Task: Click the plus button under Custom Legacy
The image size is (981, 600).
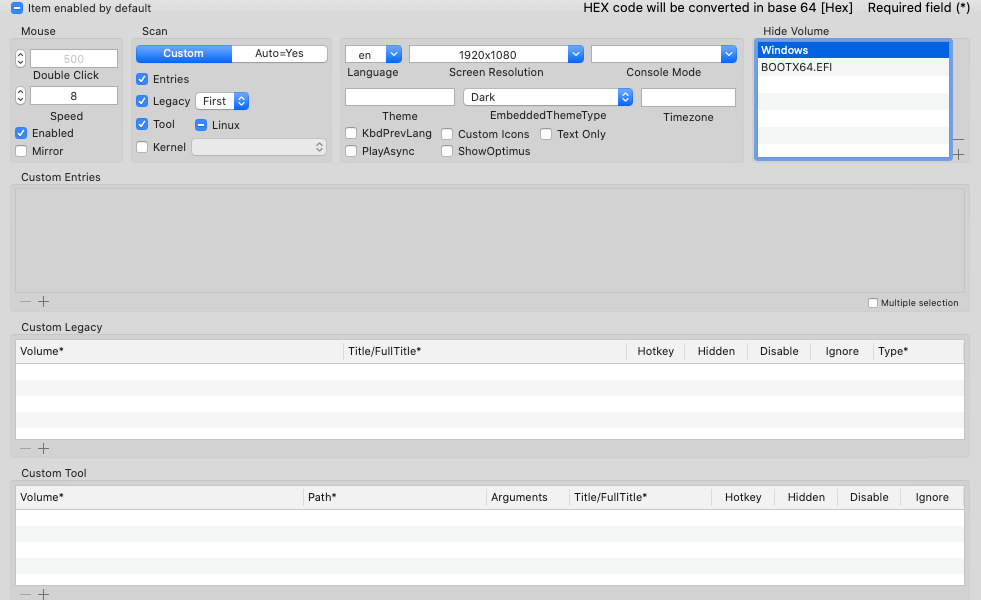Action: [x=44, y=449]
